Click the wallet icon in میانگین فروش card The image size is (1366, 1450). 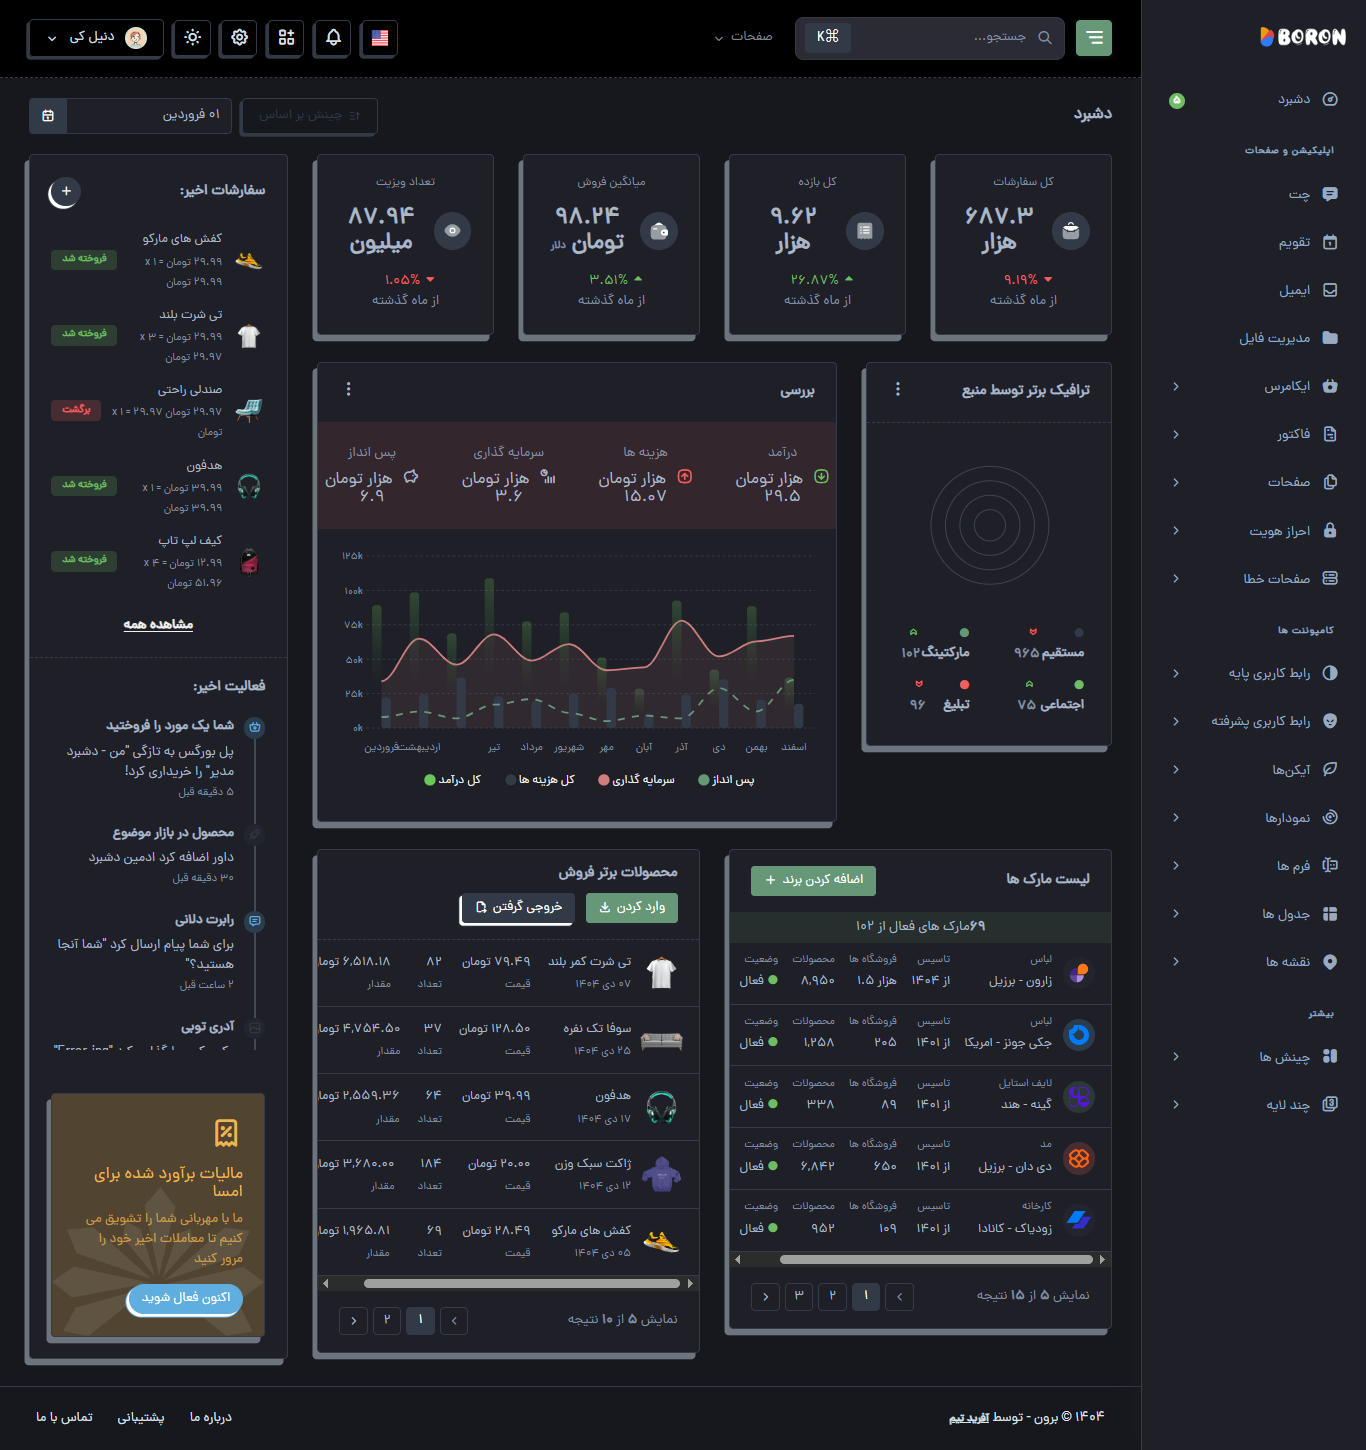[x=659, y=231]
